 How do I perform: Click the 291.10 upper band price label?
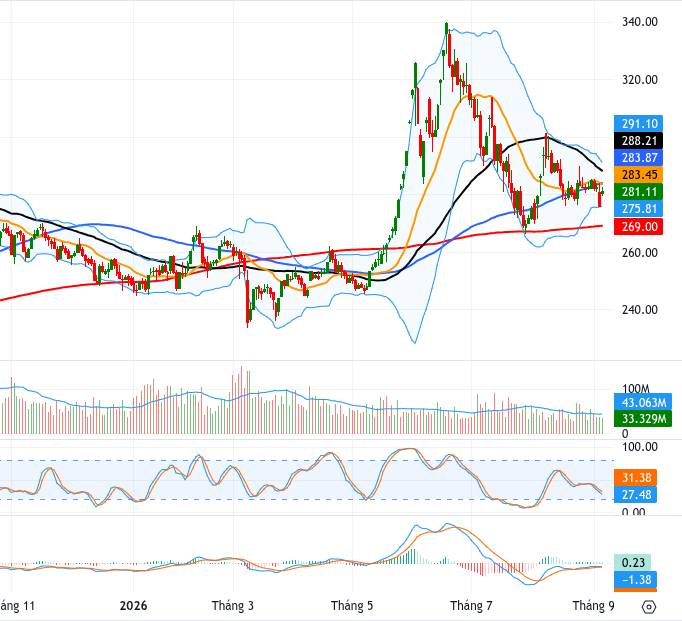click(x=638, y=124)
